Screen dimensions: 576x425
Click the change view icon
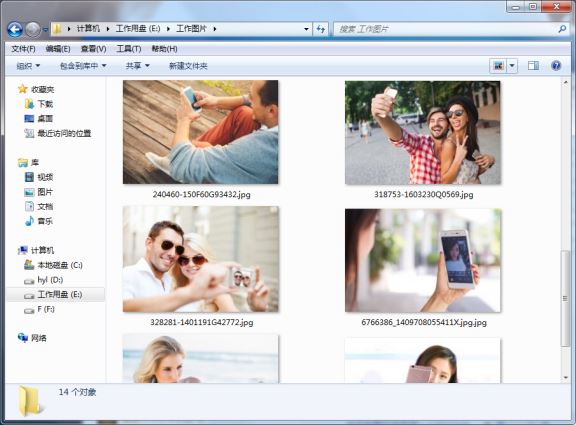point(498,66)
